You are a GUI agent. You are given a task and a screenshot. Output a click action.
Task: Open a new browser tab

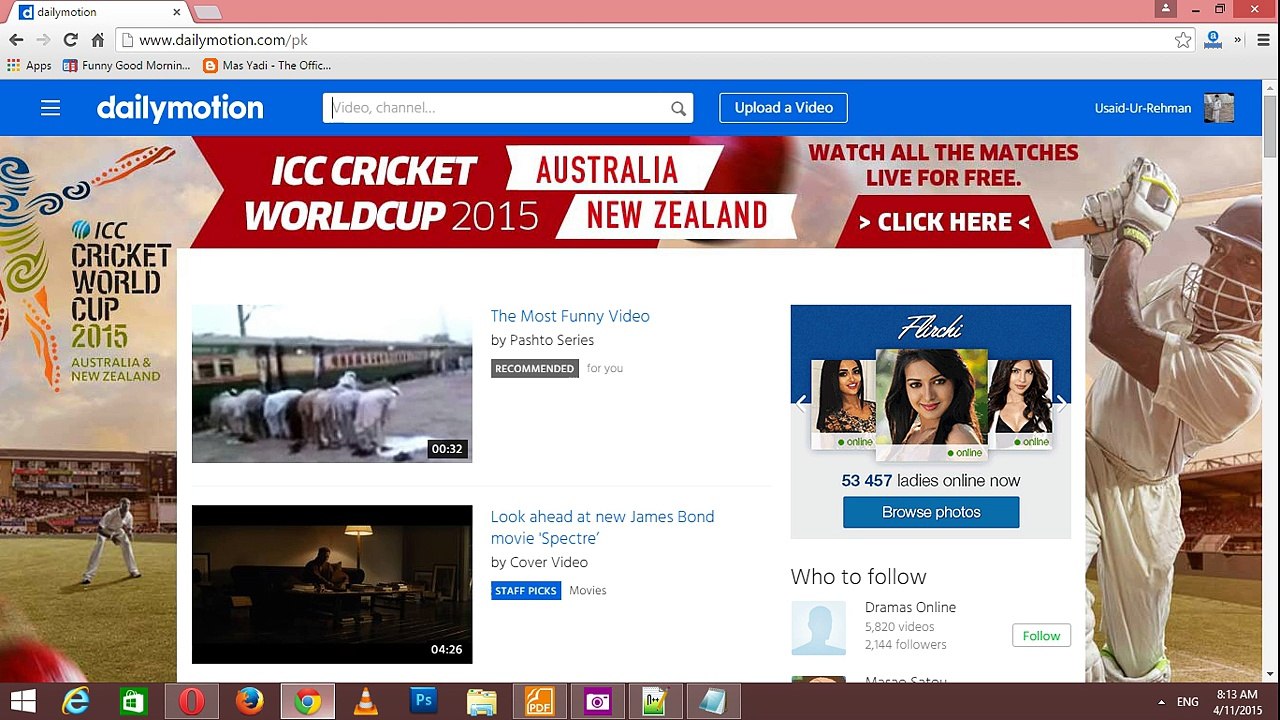tap(207, 12)
